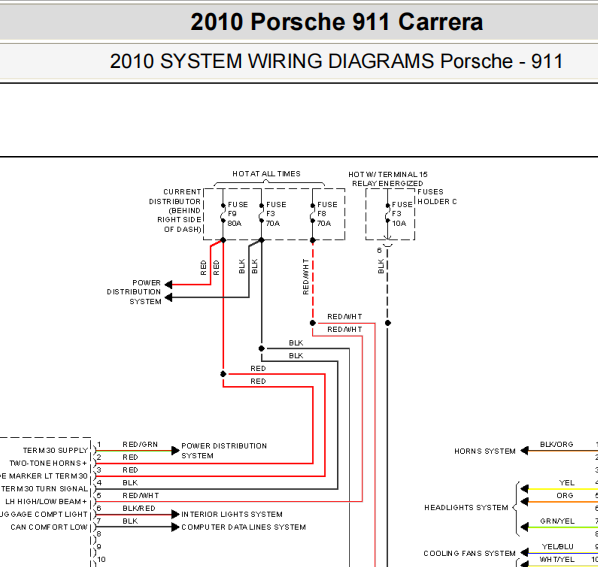Click the 'YEL' wire label
The width and height of the screenshot is (598, 567).
(x=567, y=483)
